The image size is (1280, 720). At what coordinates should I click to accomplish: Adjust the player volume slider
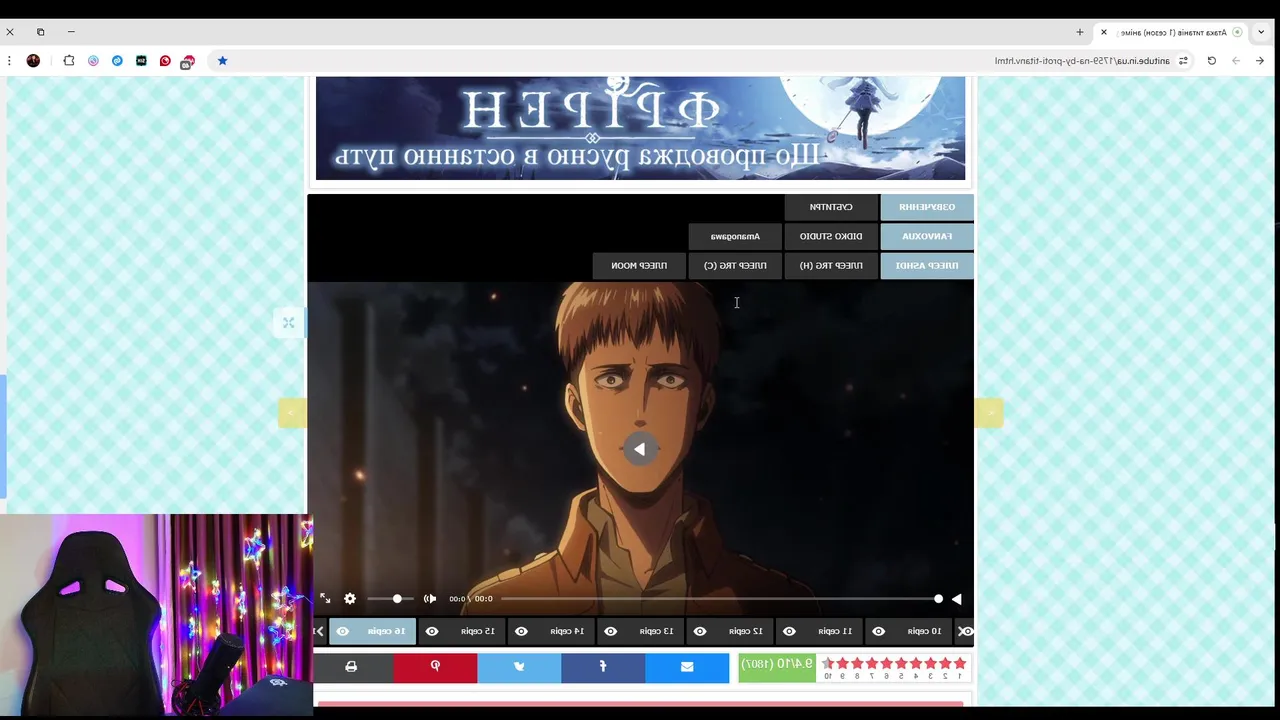390,599
